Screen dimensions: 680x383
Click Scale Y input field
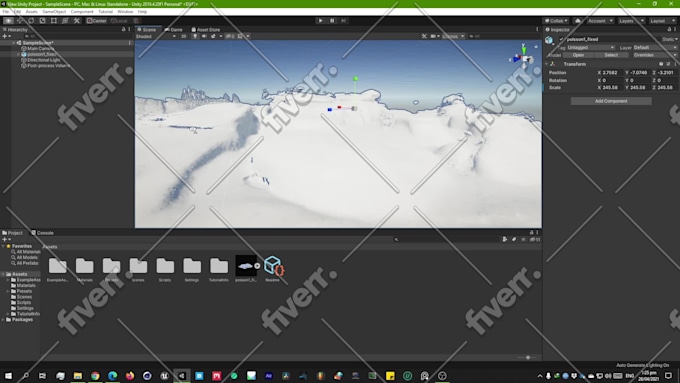tap(640, 87)
